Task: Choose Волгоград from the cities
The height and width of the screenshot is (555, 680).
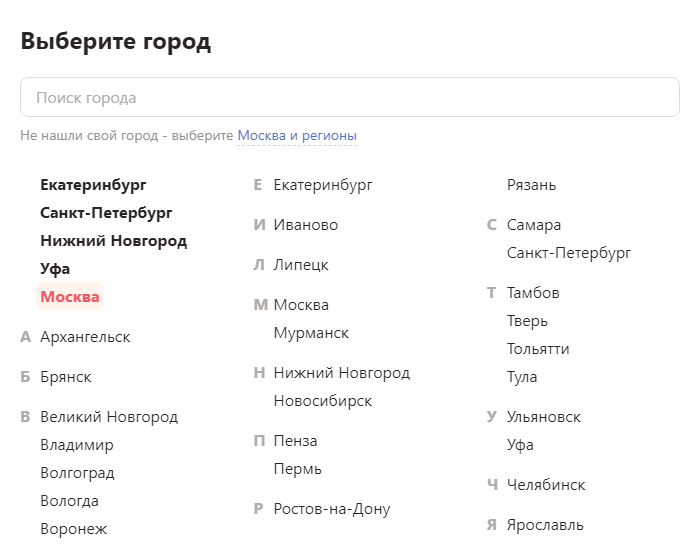Action: pos(77,473)
